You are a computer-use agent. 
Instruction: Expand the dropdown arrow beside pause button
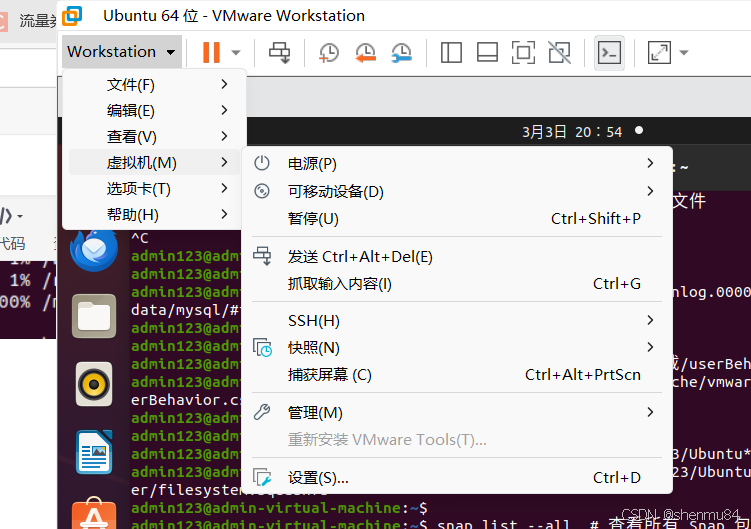click(x=236, y=52)
